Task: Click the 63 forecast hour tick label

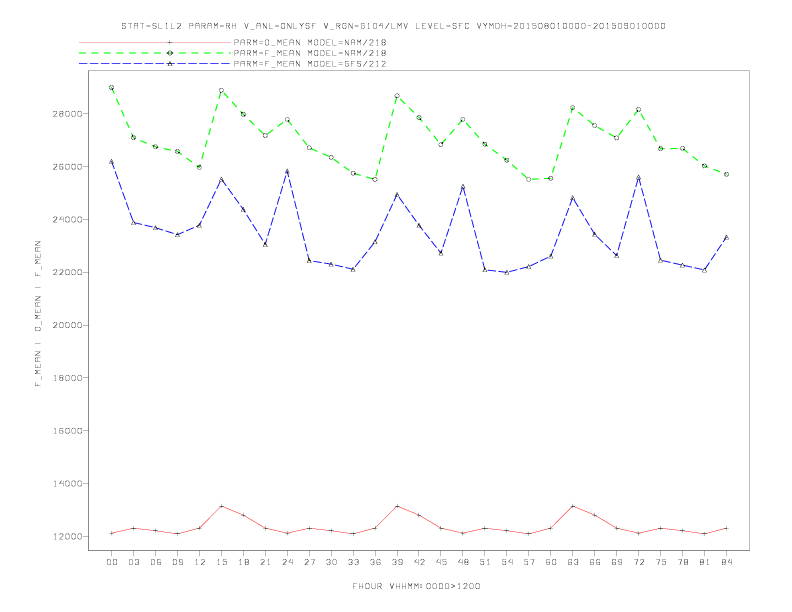Action: [x=573, y=562]
